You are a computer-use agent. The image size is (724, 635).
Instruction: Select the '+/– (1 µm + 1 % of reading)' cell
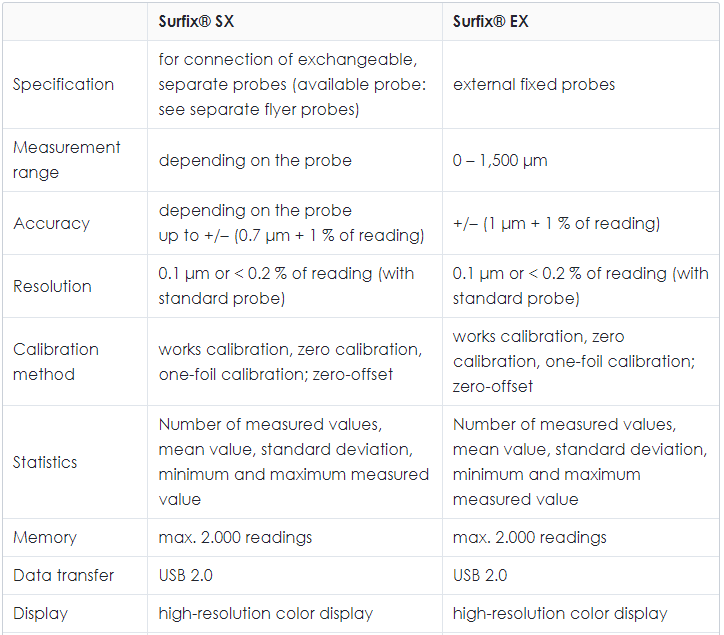tap(556, 224)
